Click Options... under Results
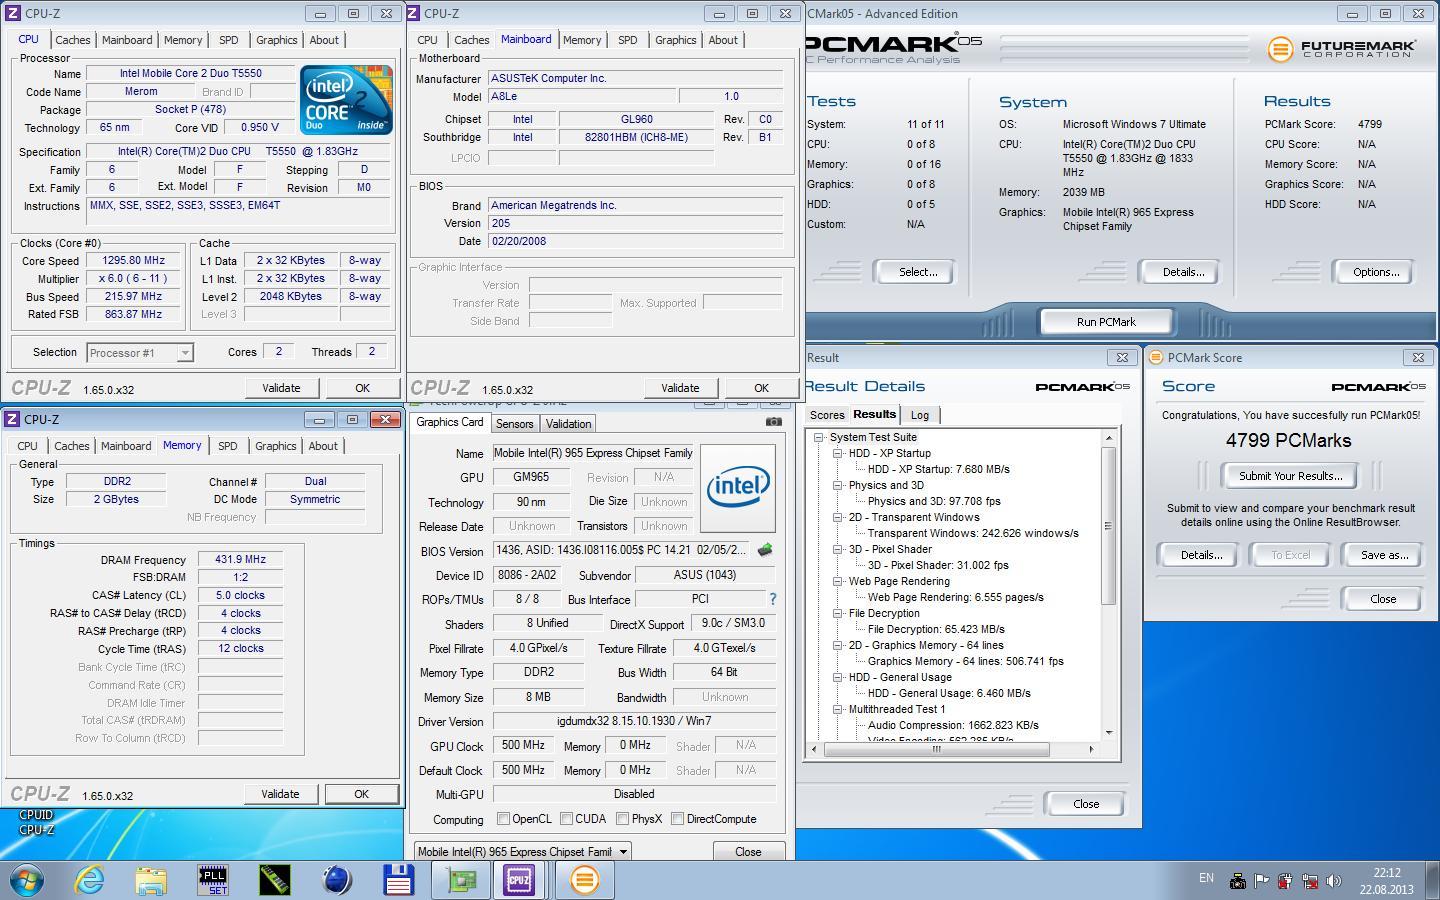This screenshot has width=1440, height=900. click(1376, 272)
